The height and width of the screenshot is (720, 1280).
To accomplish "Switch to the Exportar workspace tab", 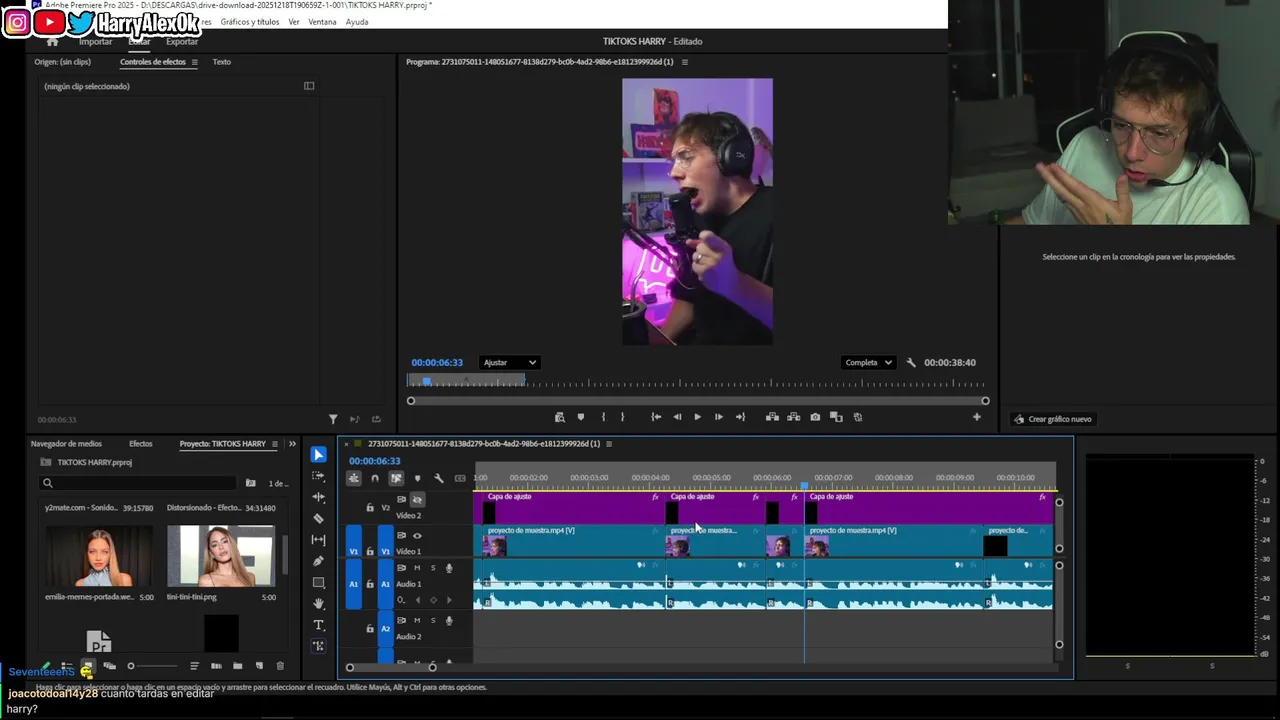I will (182, 42).
